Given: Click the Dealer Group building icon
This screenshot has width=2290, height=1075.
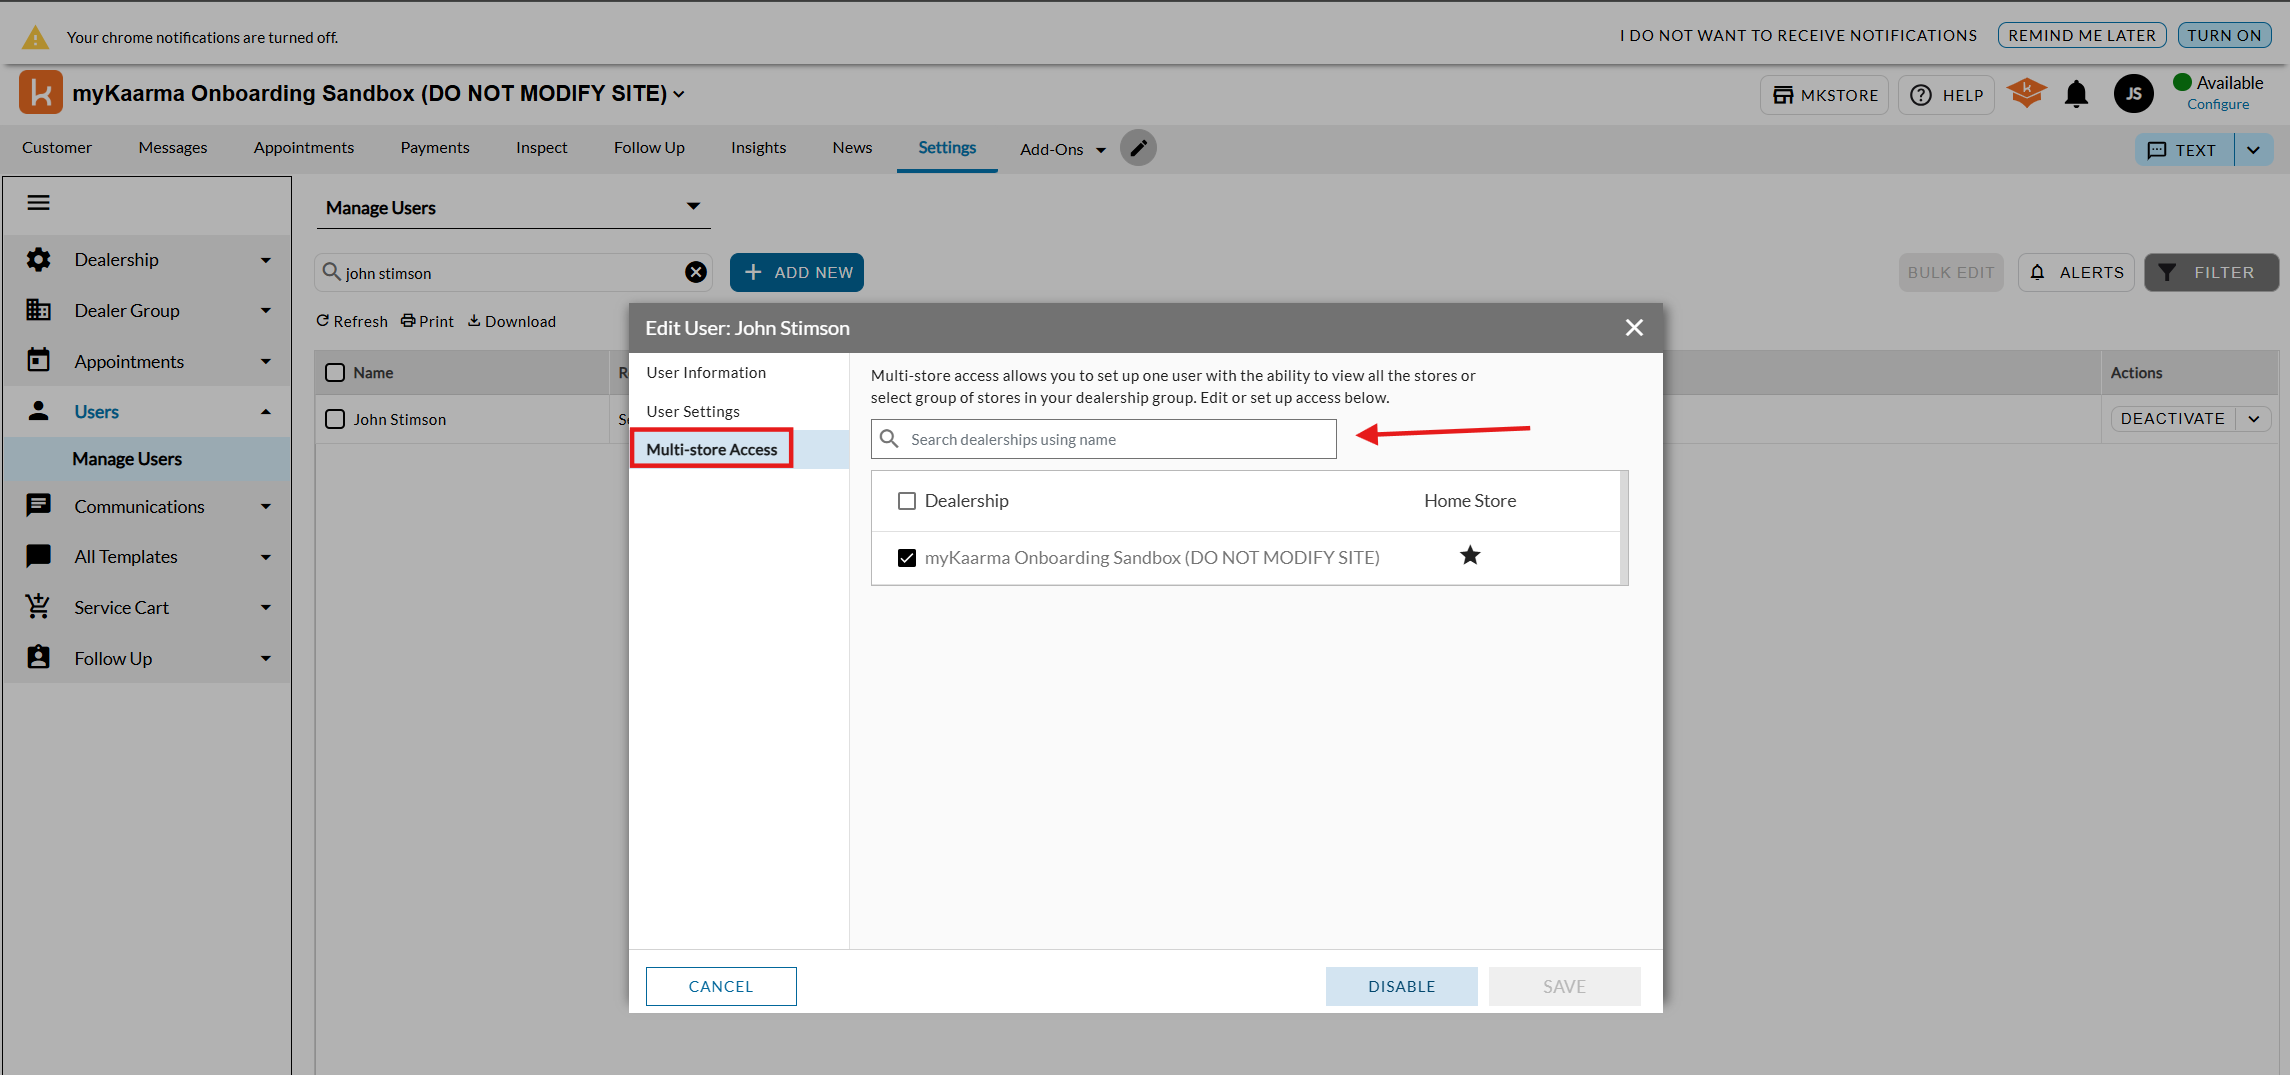Looking at the screenshot, I should 38,310.
